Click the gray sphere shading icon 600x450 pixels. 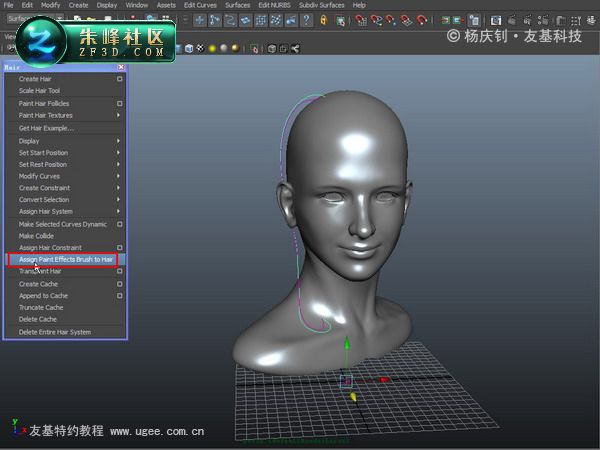tap(224, 49)
